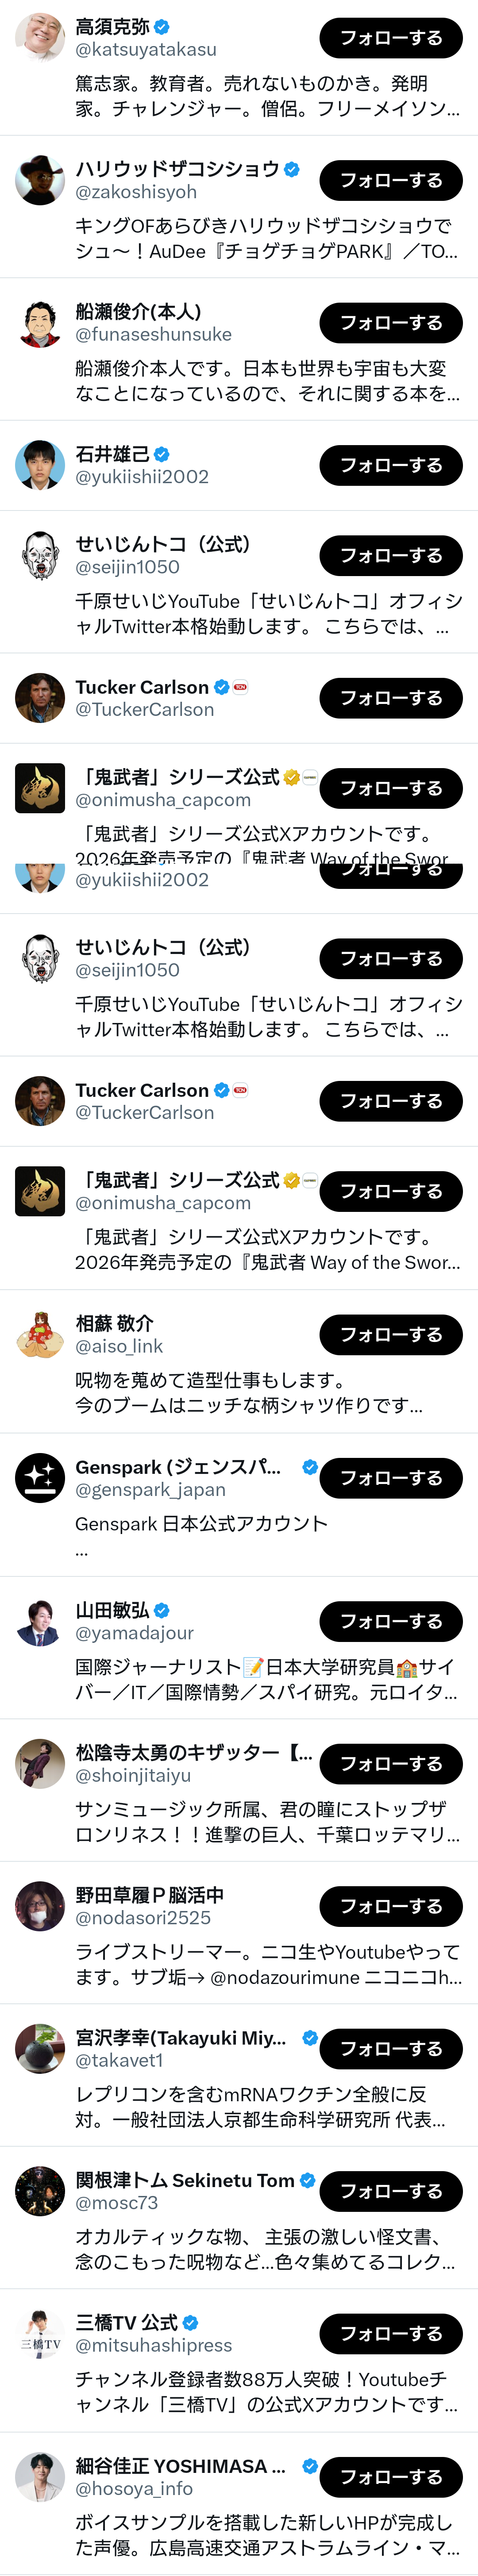478x2576 pixels.
Task: Click 高須克弥's verified badge
Action: pyautogui.click(x=162, y=27)
